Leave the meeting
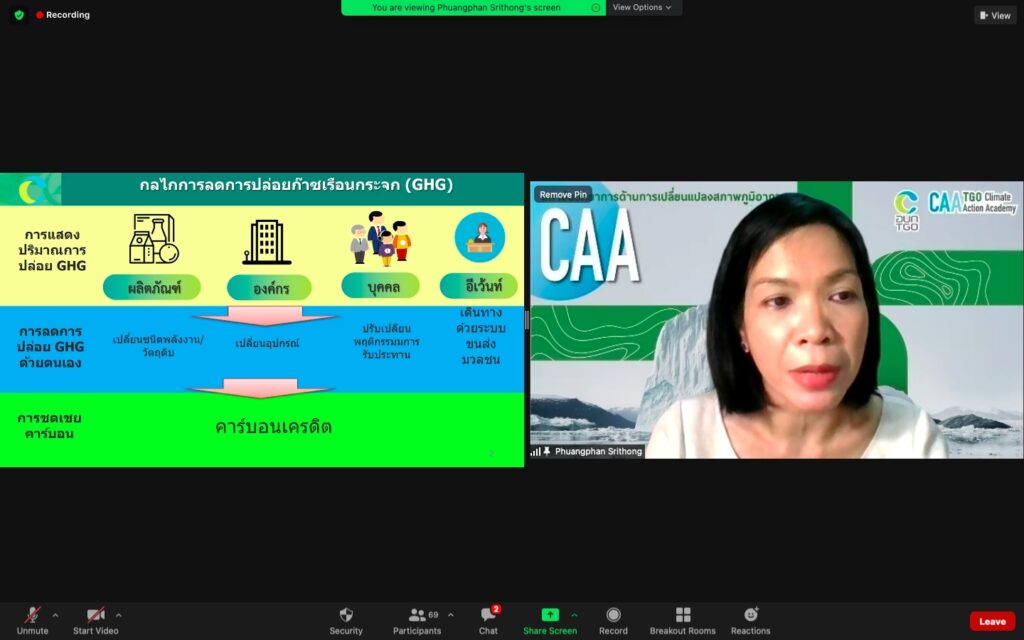 [x=991, y=619]
